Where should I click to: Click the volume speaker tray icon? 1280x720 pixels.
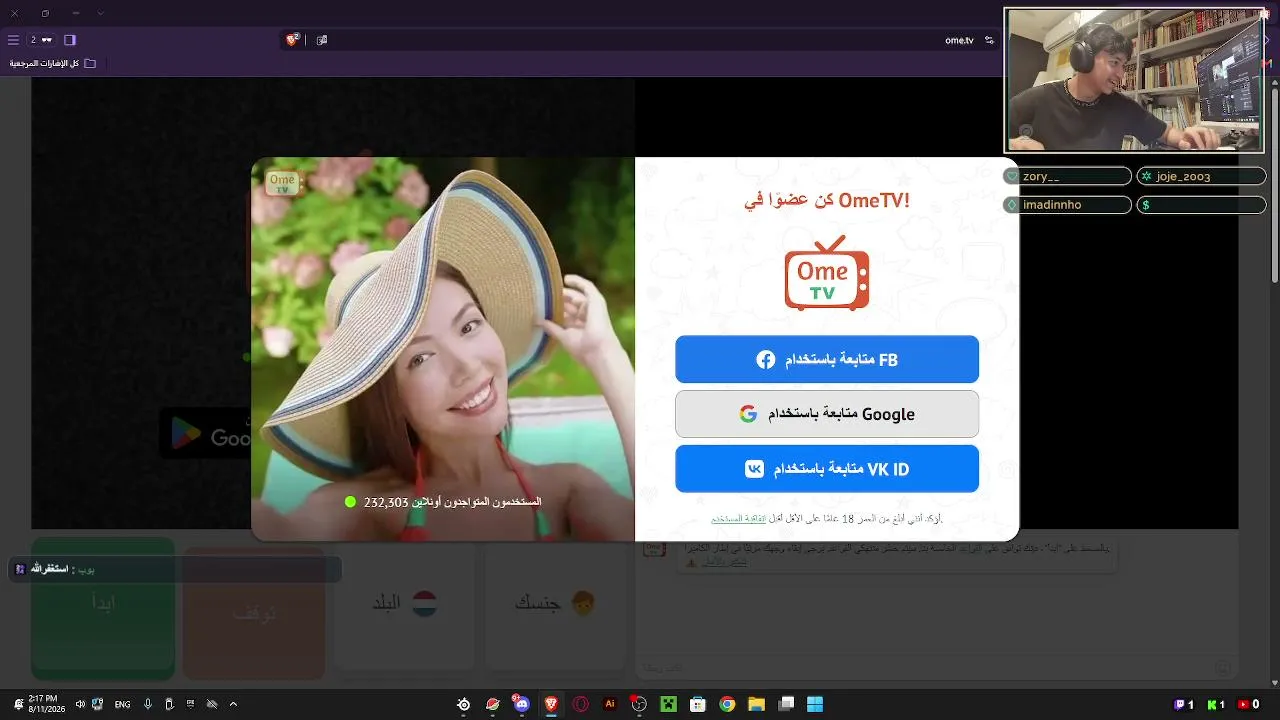[81, 704]
